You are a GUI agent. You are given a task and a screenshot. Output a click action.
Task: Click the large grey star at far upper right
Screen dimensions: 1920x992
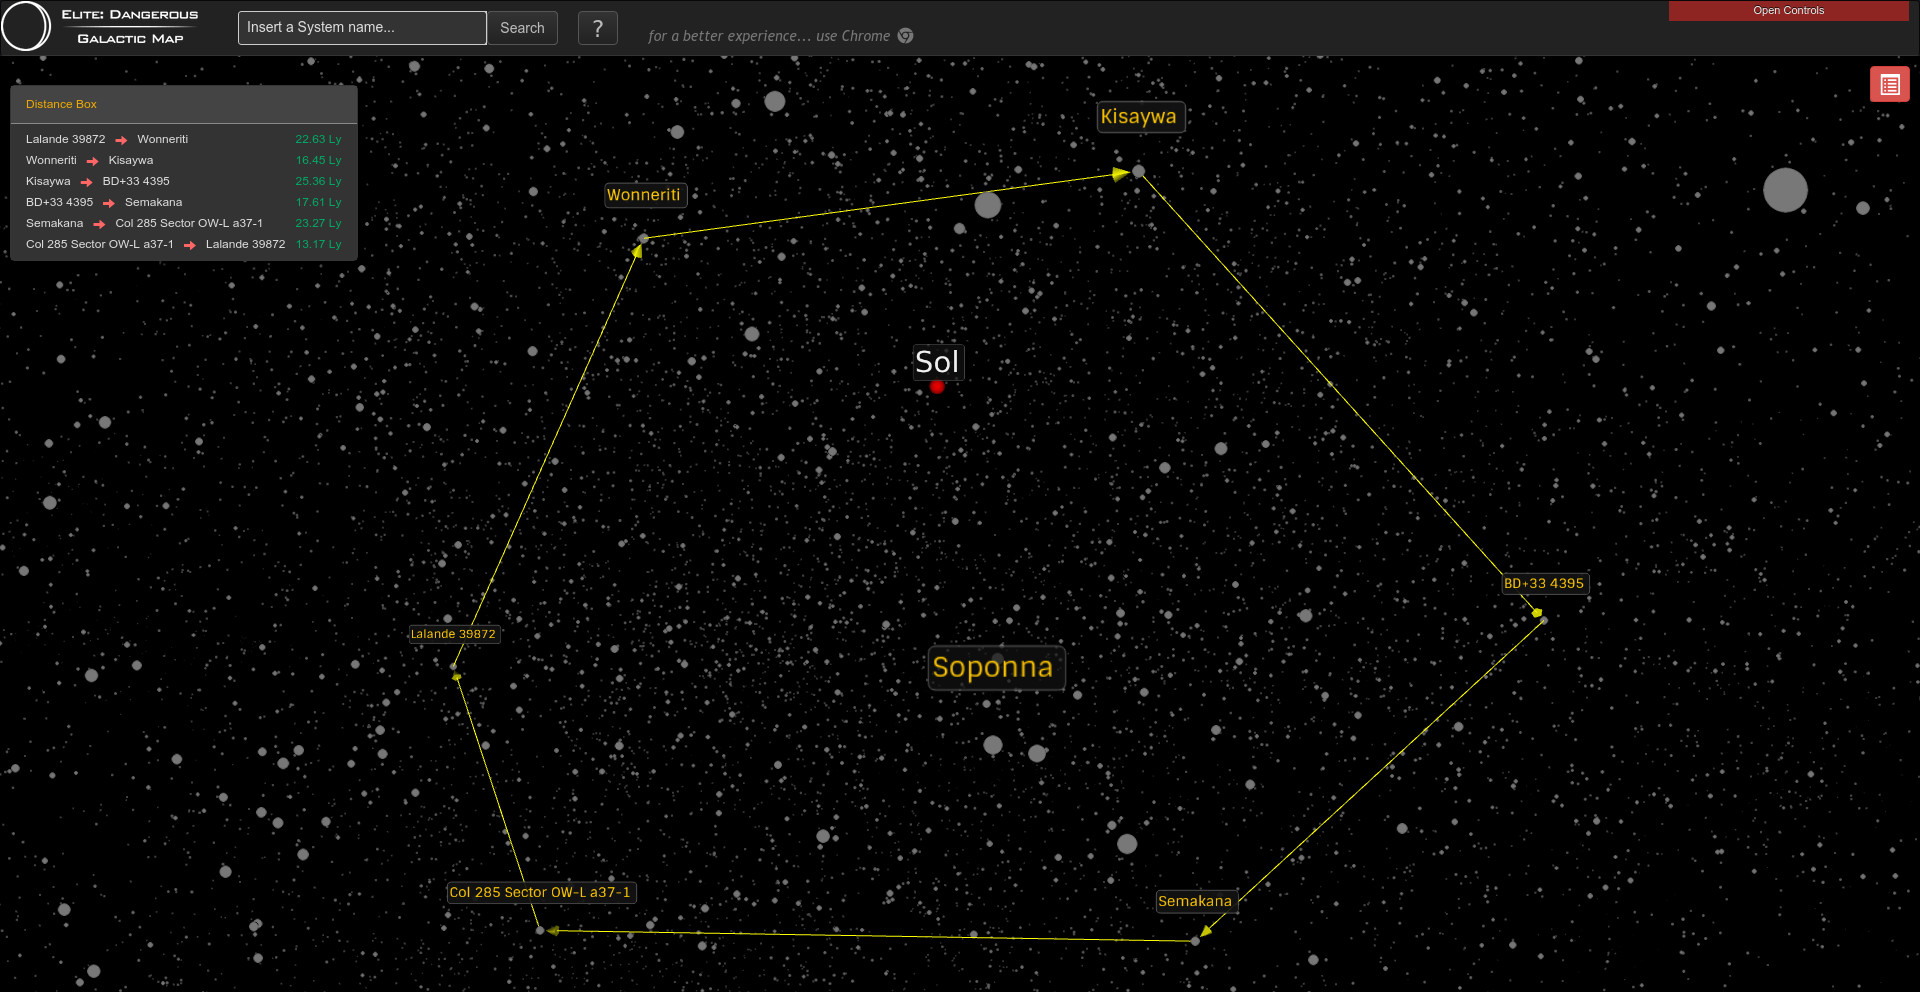pyautogui.click(x=1785, y=190)
